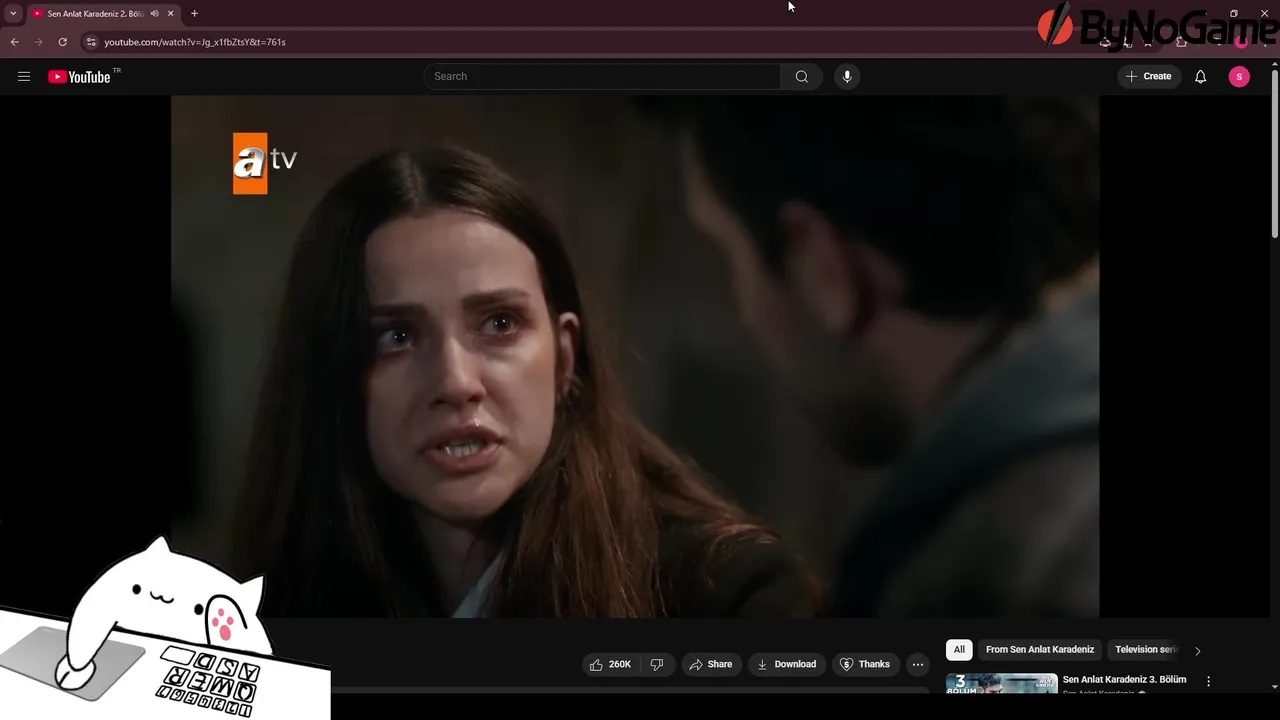Open more actions ellipsis under video

pos(918,664)
